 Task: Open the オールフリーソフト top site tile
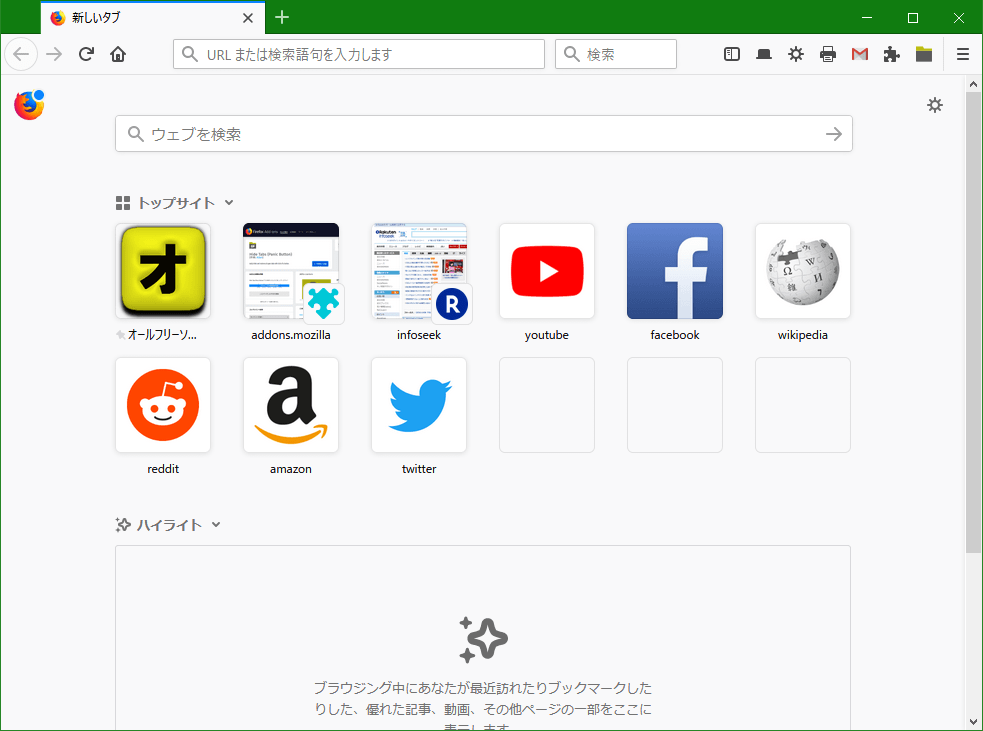[163, 271]
